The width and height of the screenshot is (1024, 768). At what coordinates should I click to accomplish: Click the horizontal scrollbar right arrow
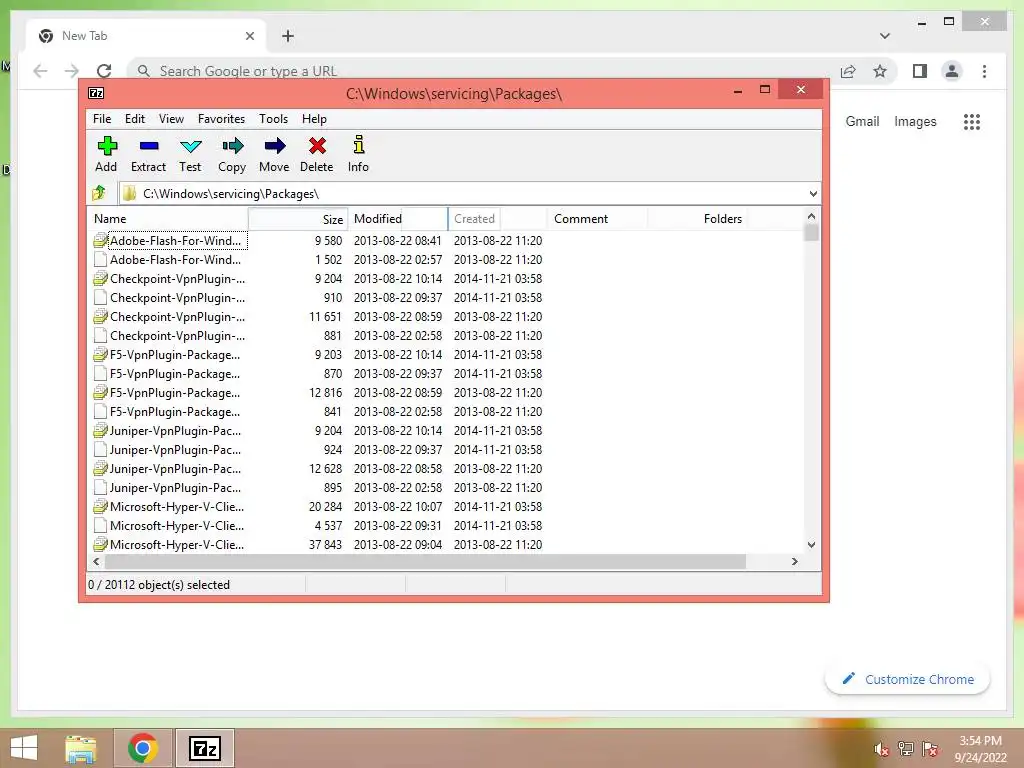tap(794, 561)
